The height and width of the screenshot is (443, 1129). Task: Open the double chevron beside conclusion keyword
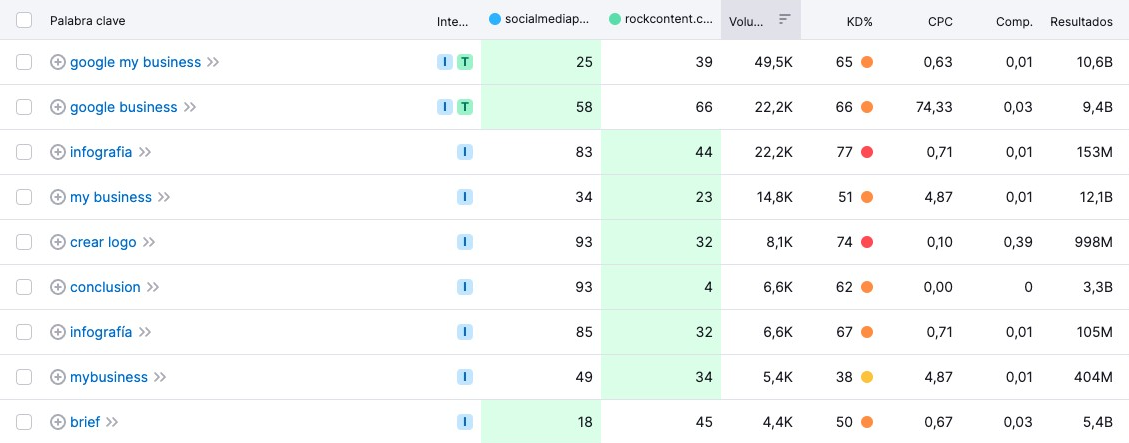click(x=153, y=287)
